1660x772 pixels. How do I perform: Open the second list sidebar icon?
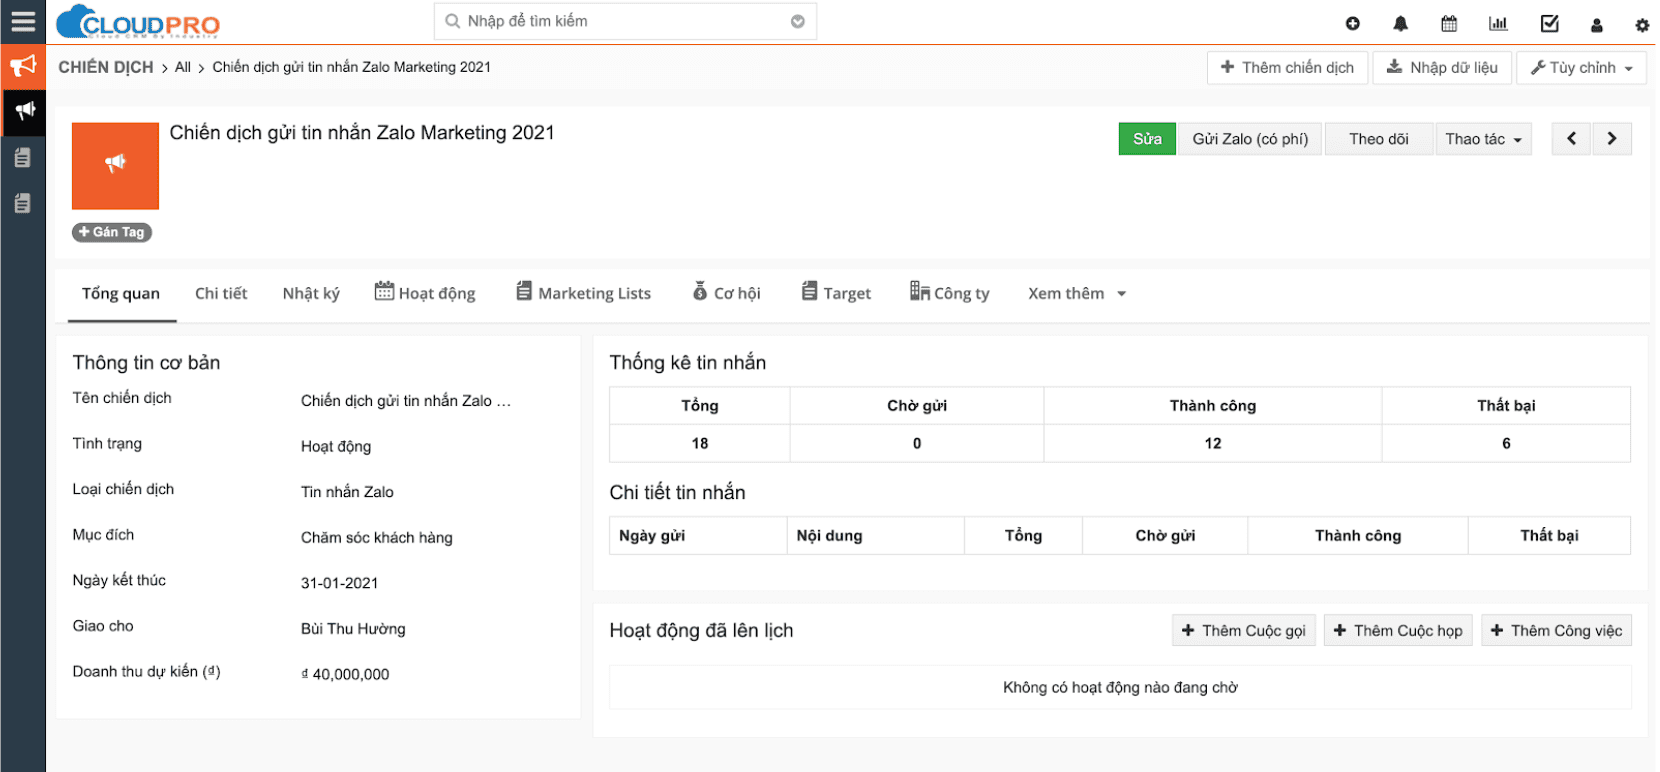(x=23, y=203)
